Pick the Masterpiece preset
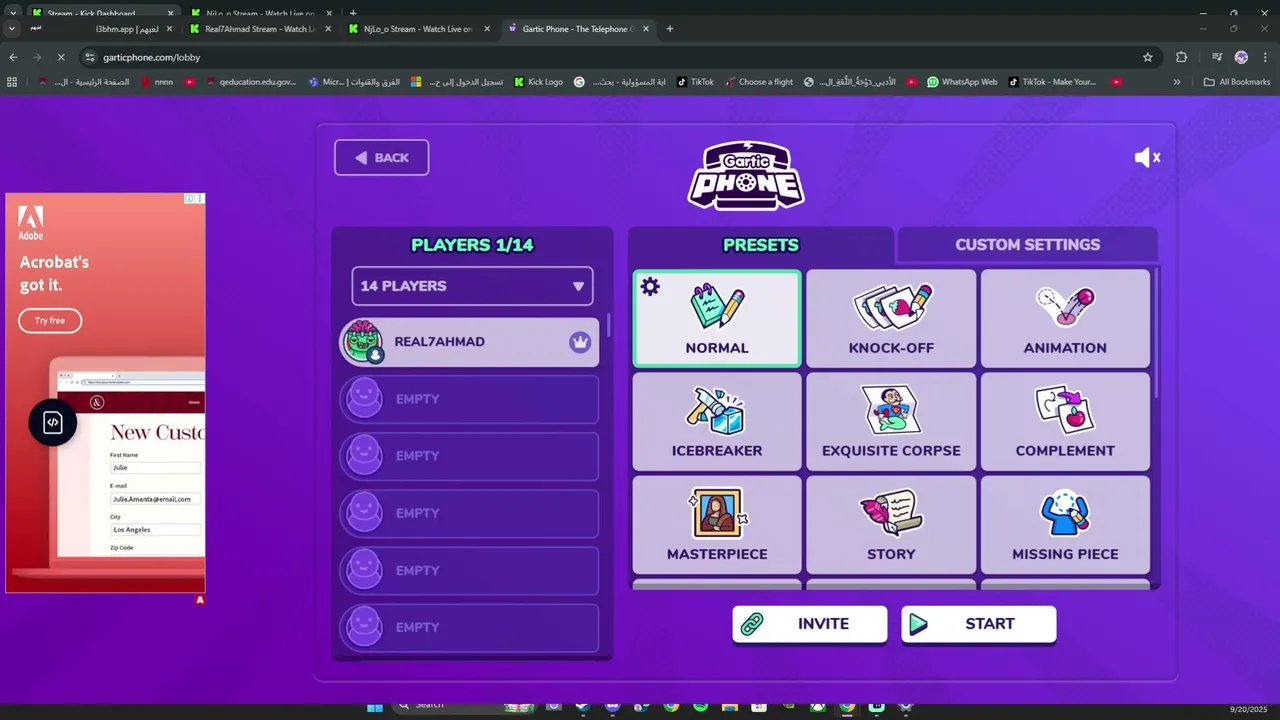This screenshot has width=1280, height=720. [x=717, y=525]
